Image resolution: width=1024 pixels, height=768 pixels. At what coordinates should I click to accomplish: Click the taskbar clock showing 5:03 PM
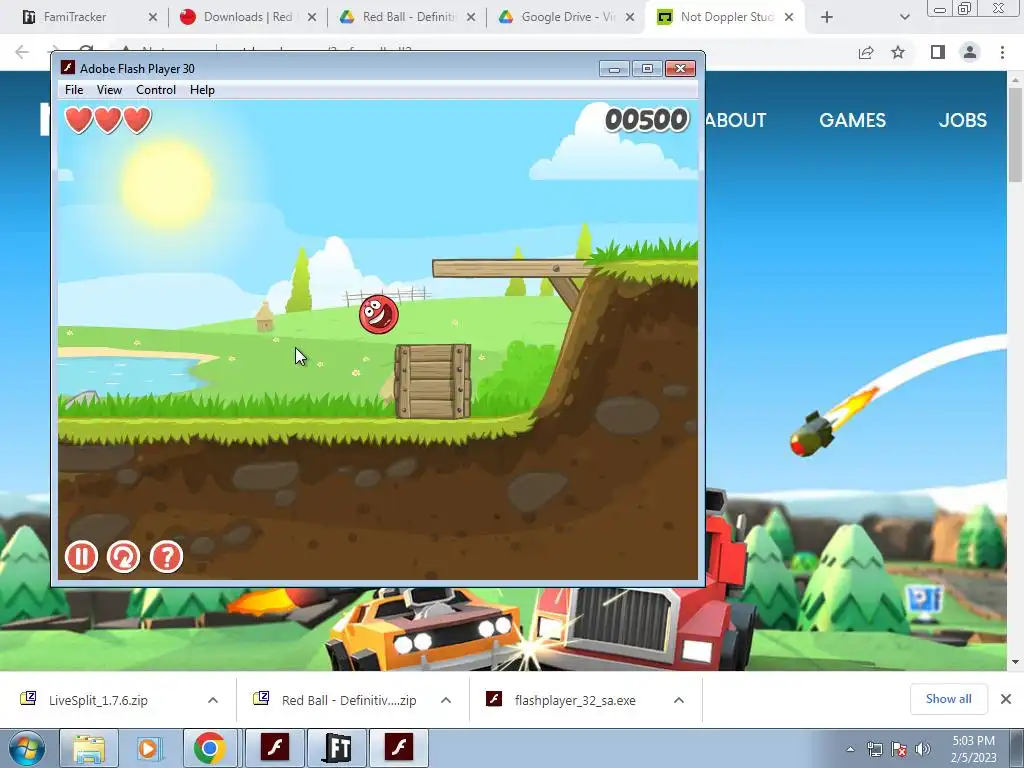click(973, 749)
